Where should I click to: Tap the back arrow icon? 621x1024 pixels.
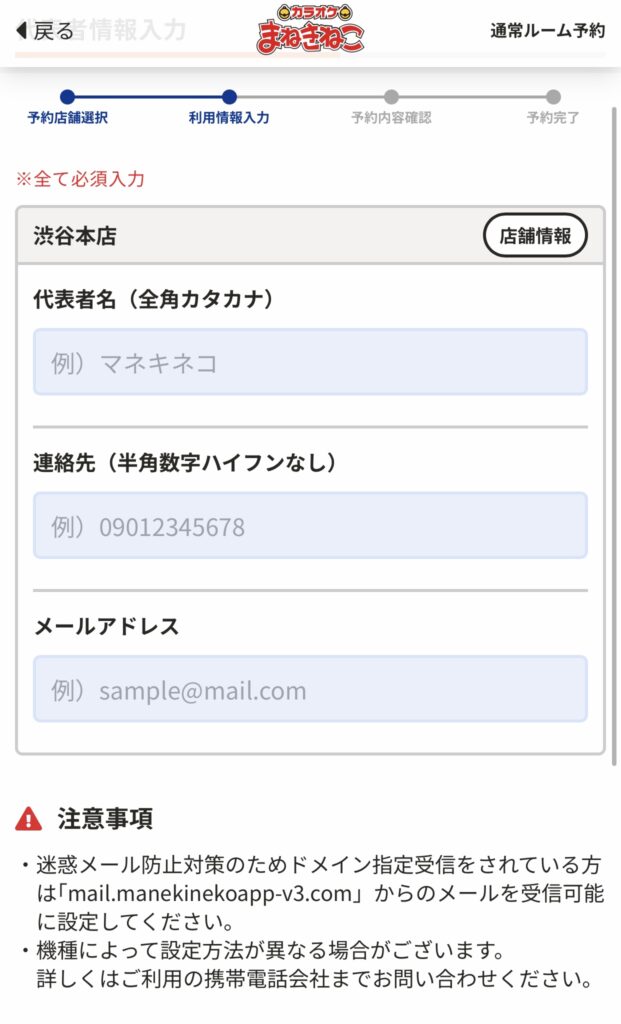click(x=21, y=31)
